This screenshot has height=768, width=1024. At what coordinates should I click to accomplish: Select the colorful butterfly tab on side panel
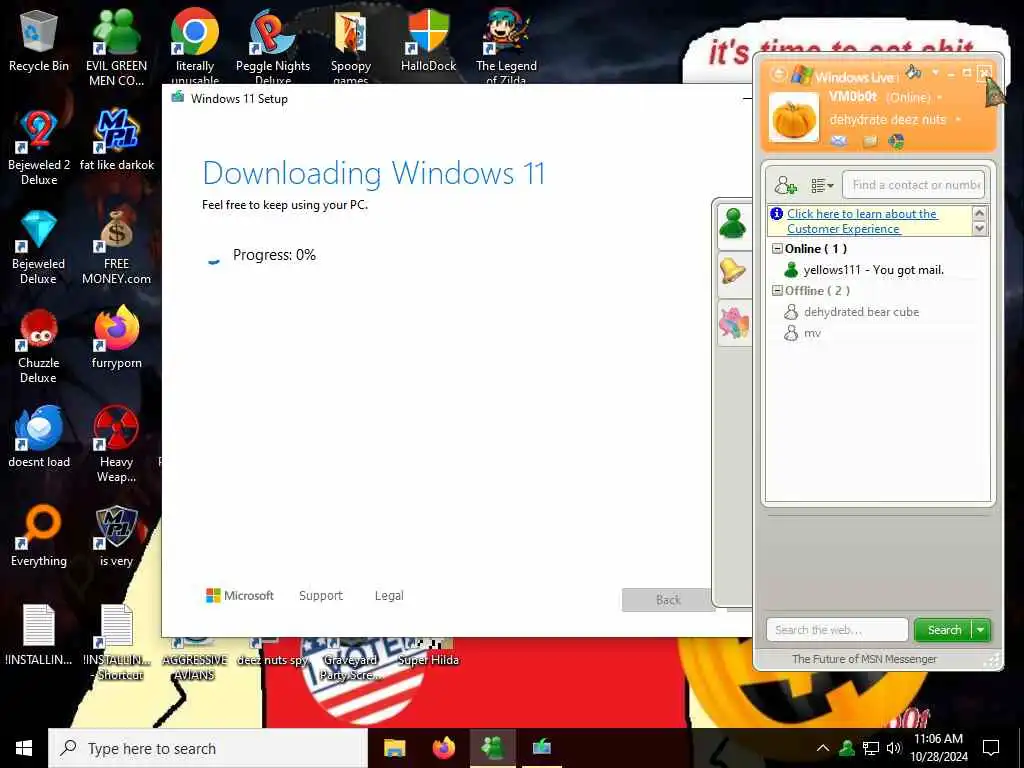[x=733, y=324]
